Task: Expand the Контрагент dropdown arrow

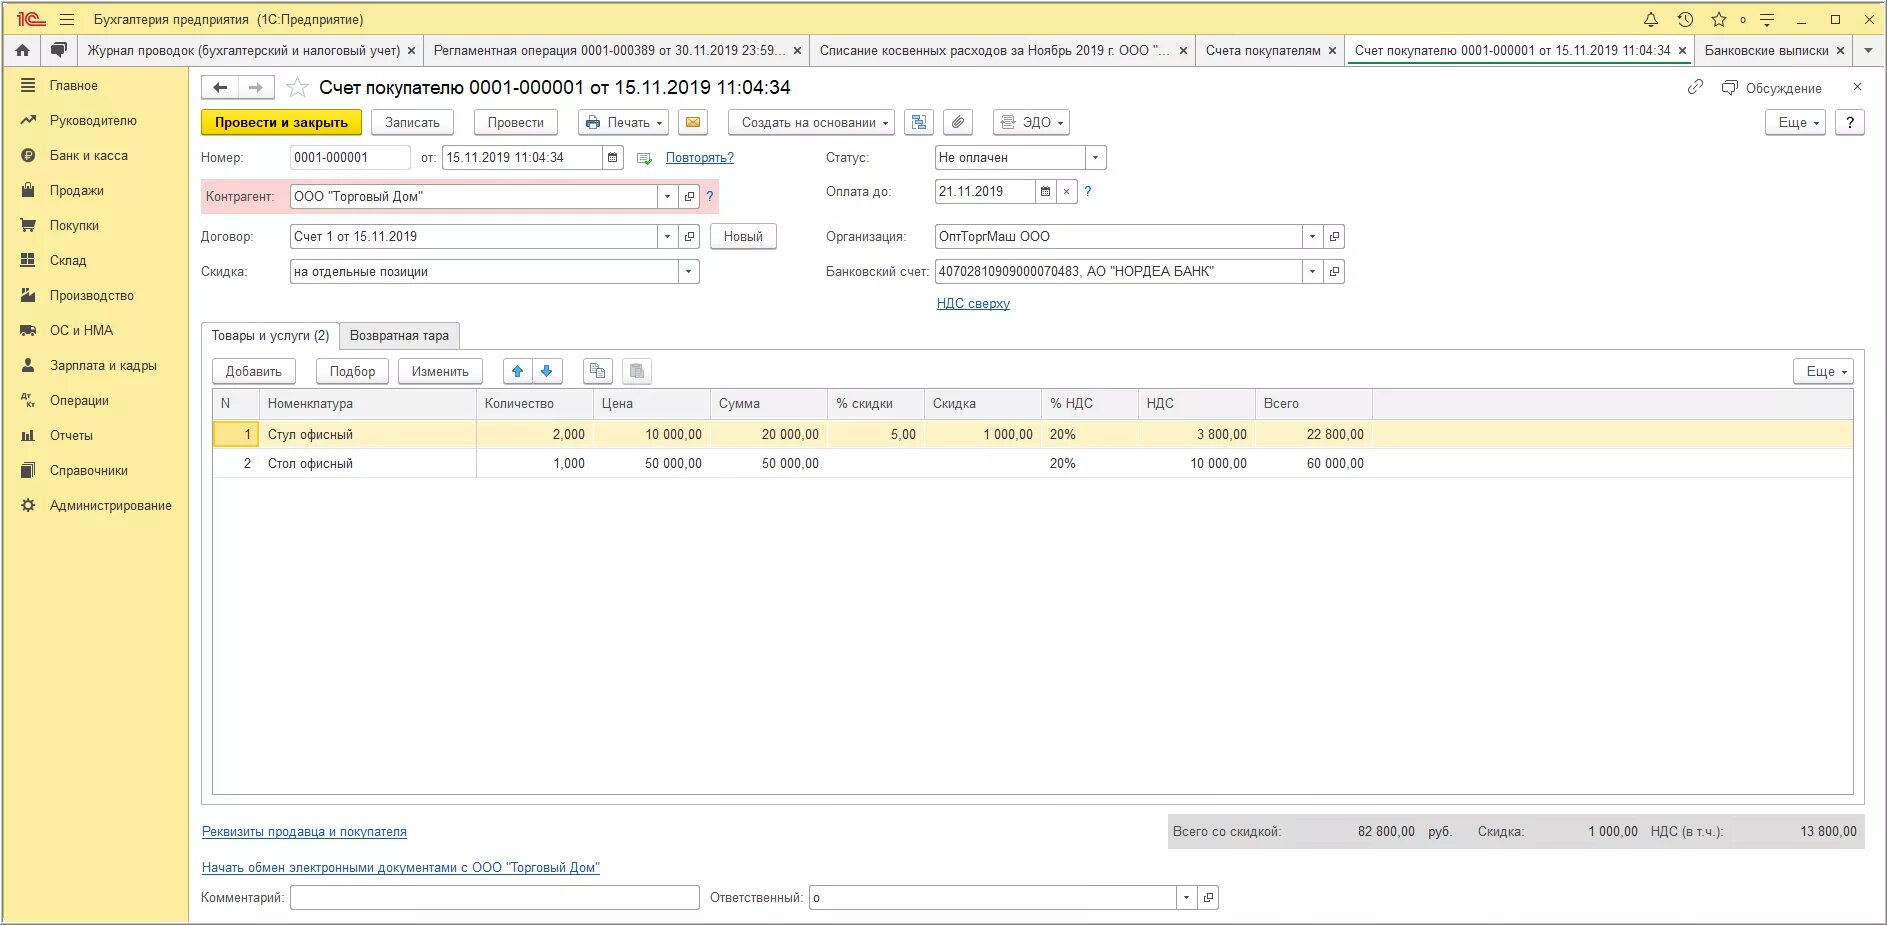Action: (x=667, y=196)
